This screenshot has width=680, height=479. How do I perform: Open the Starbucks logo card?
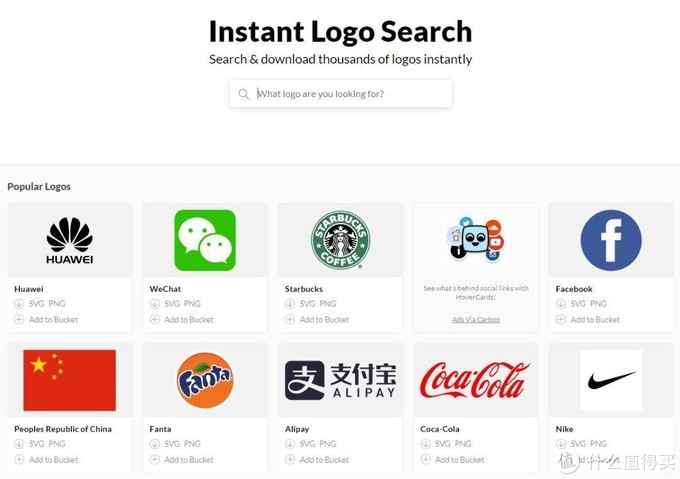(x=340, y=240)
